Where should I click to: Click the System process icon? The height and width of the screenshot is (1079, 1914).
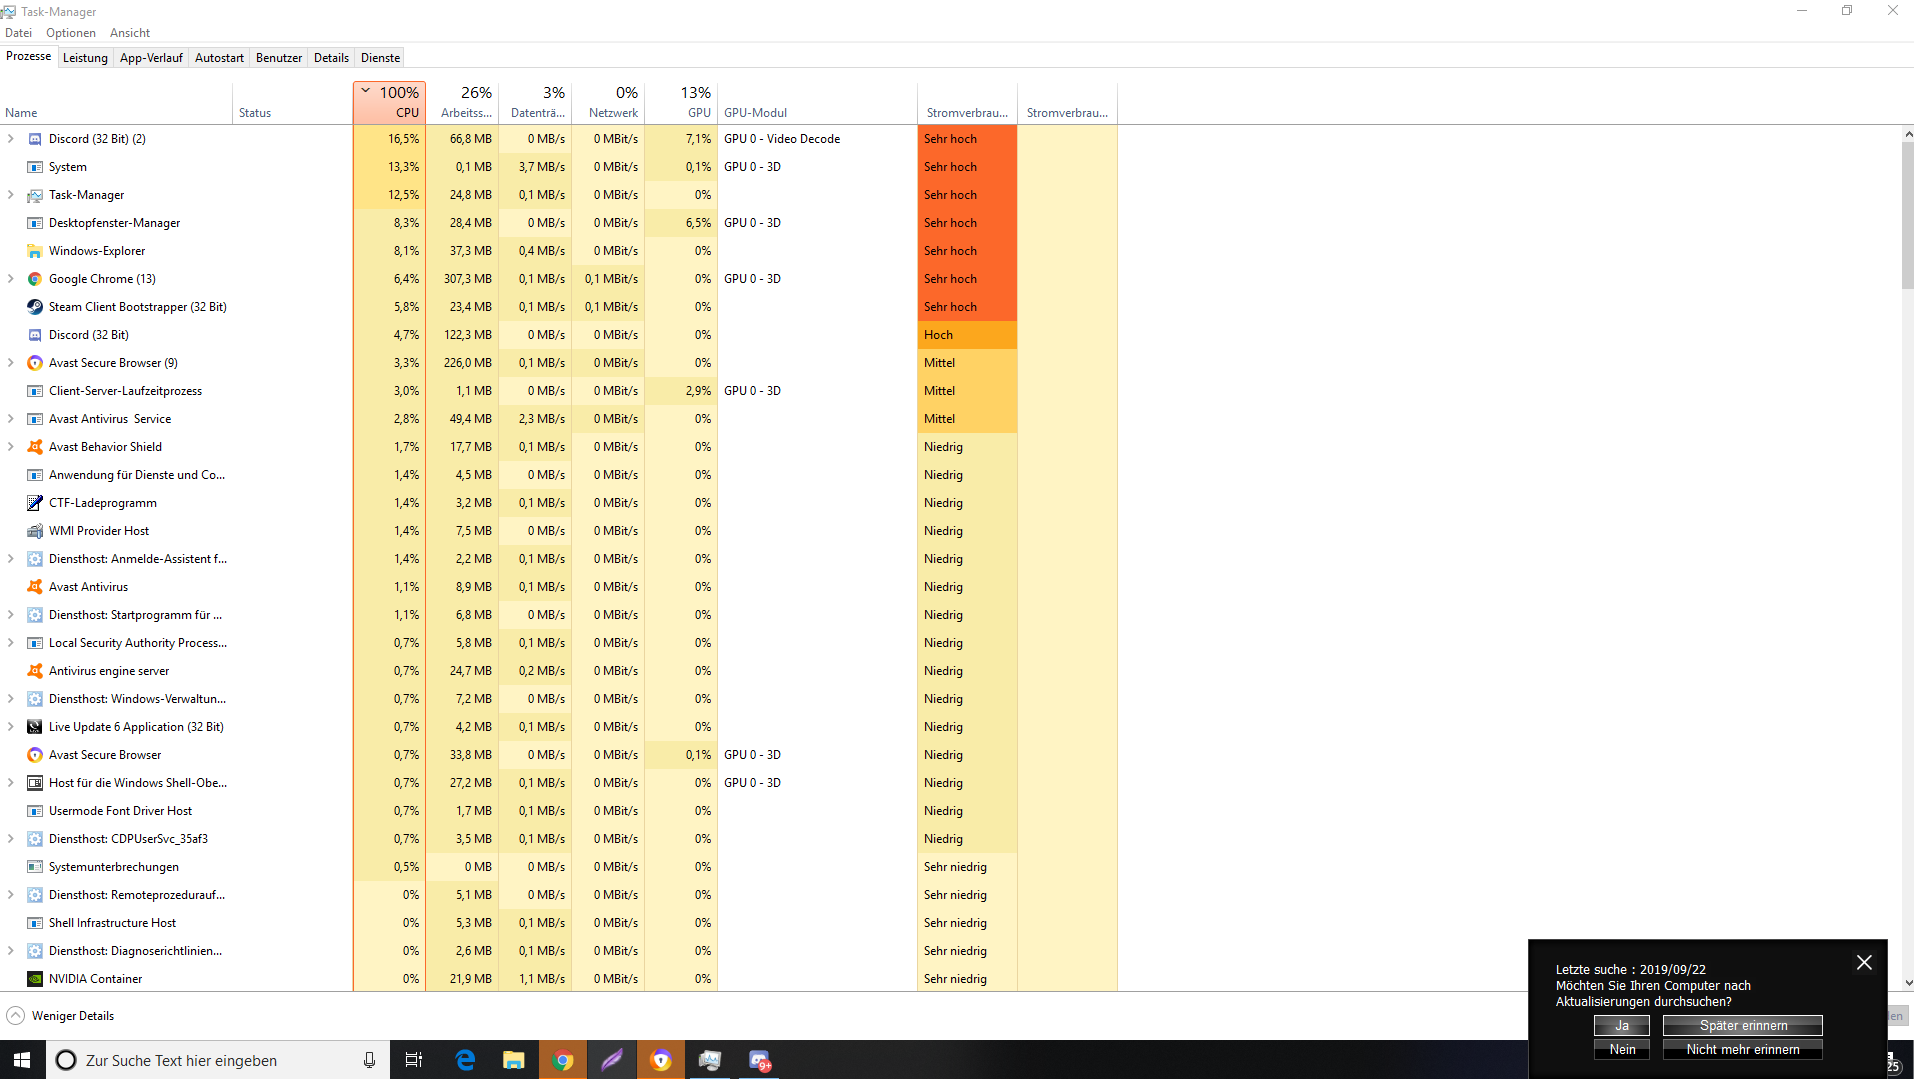pos(35,167)
